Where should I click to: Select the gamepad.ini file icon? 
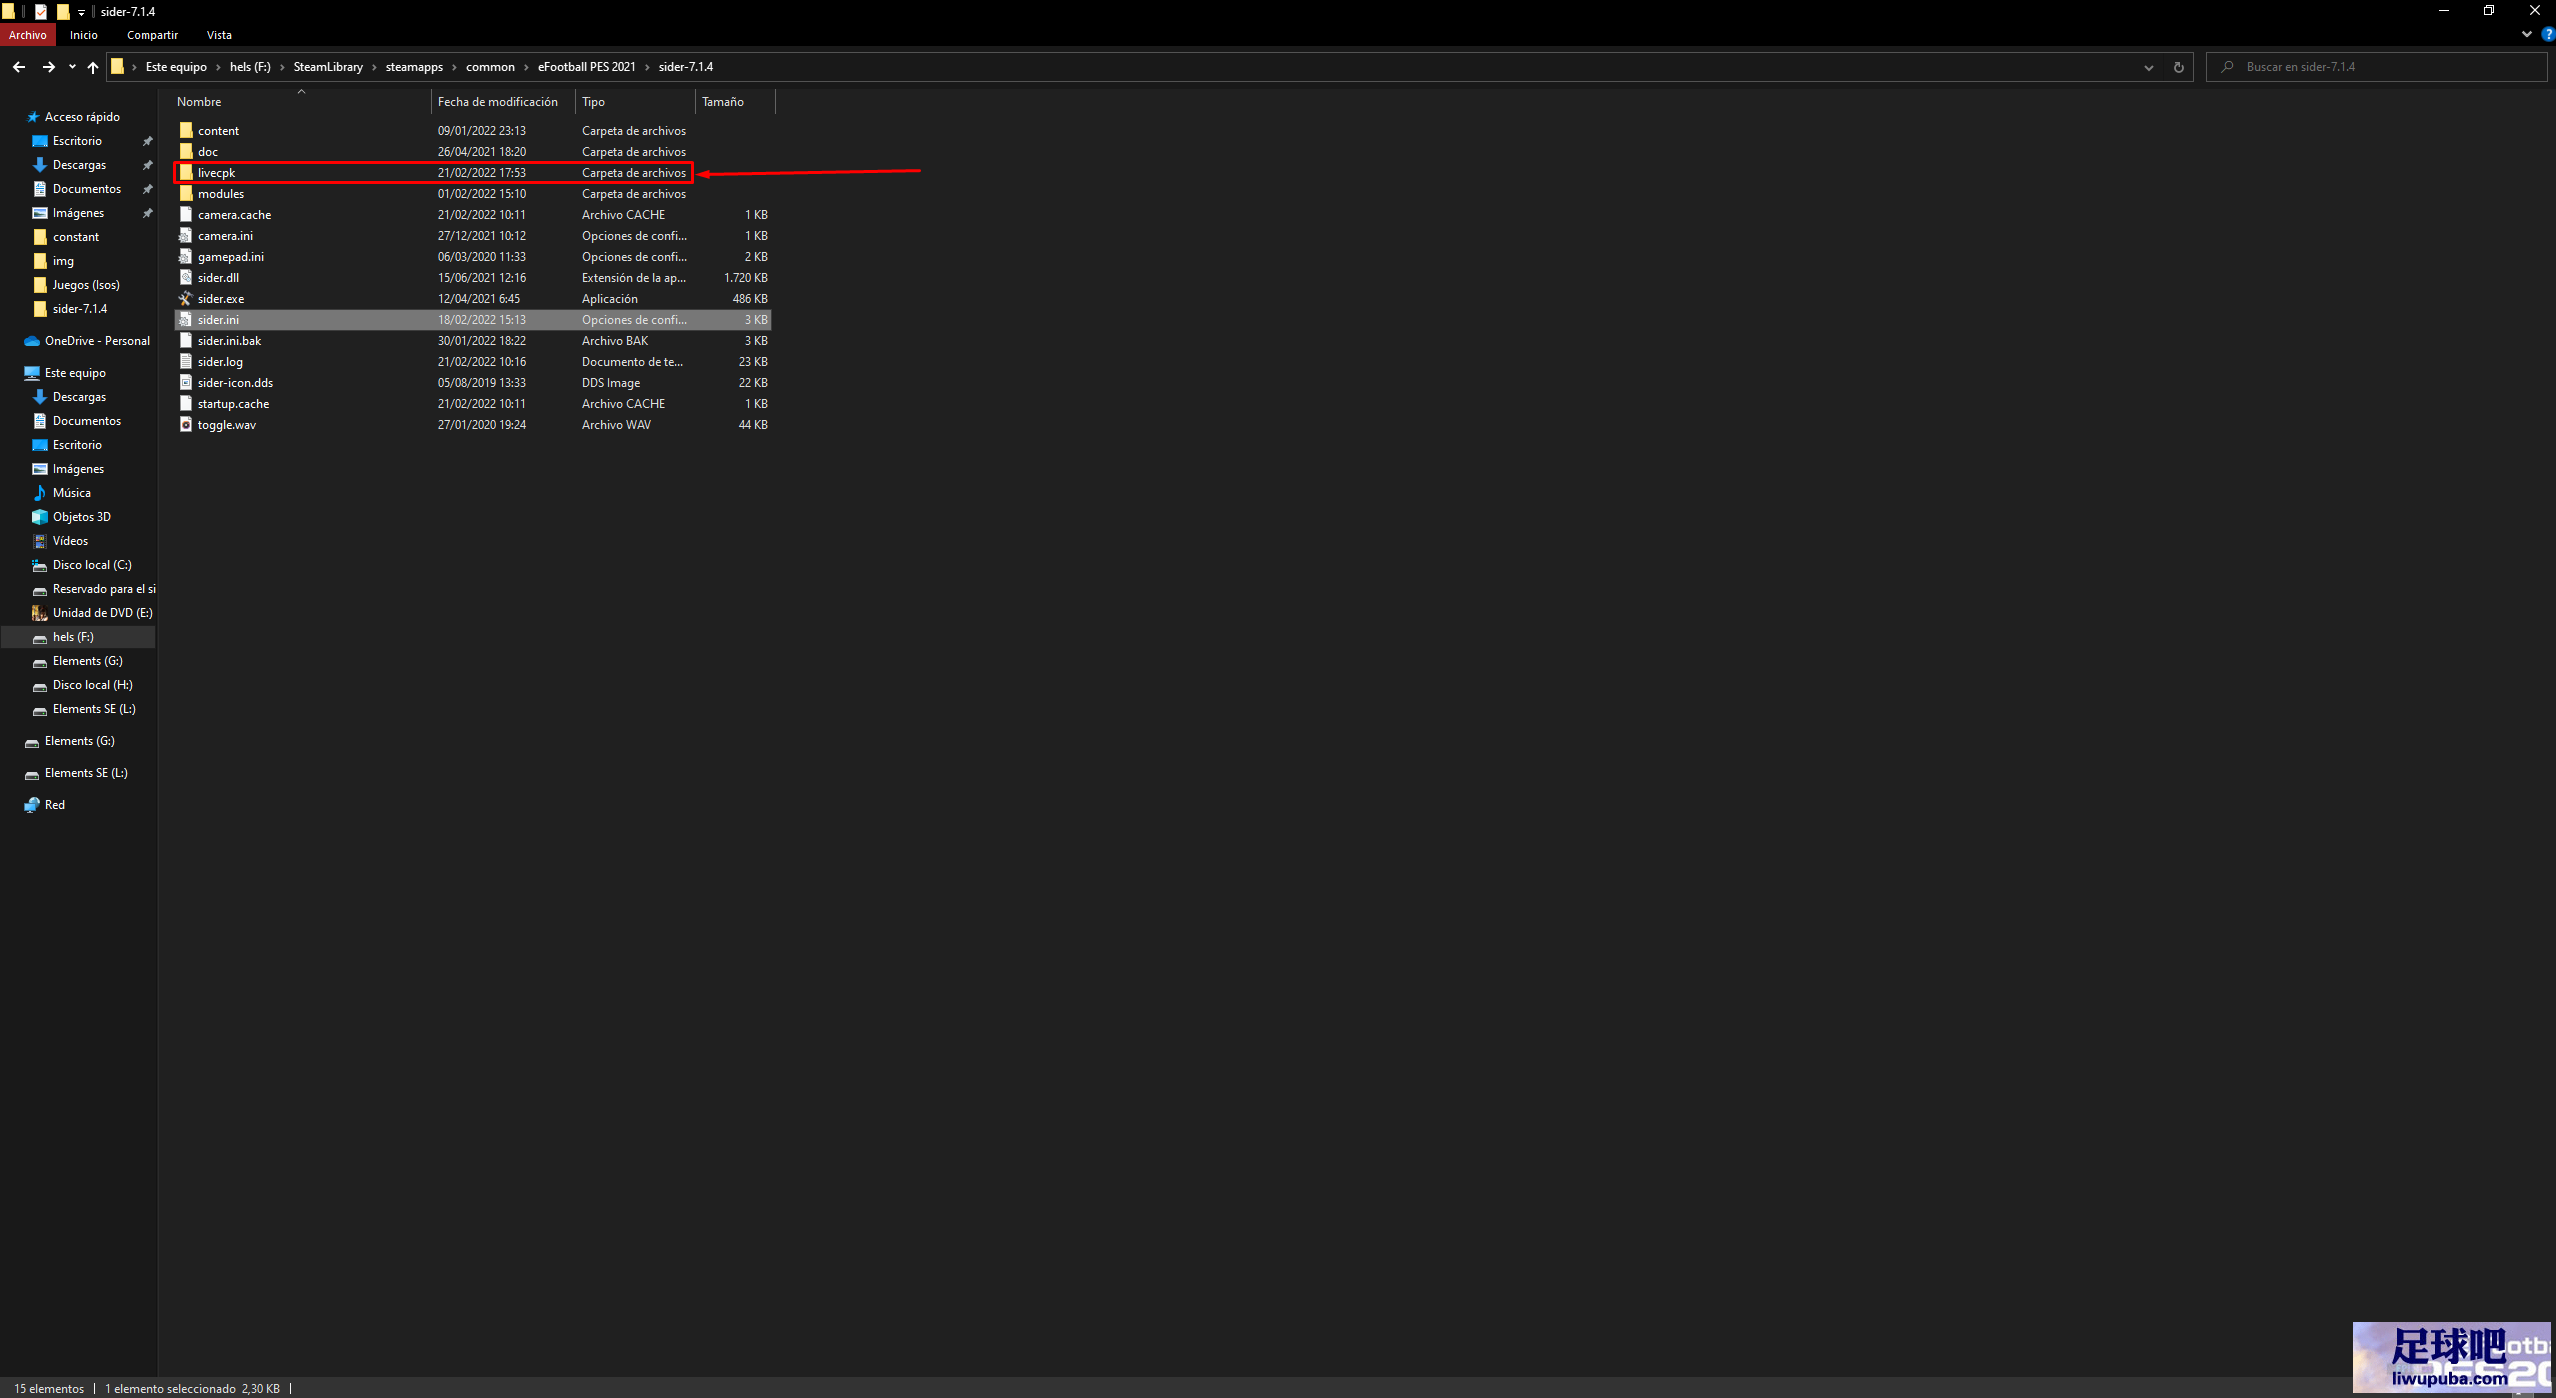(x=186, y=257)
